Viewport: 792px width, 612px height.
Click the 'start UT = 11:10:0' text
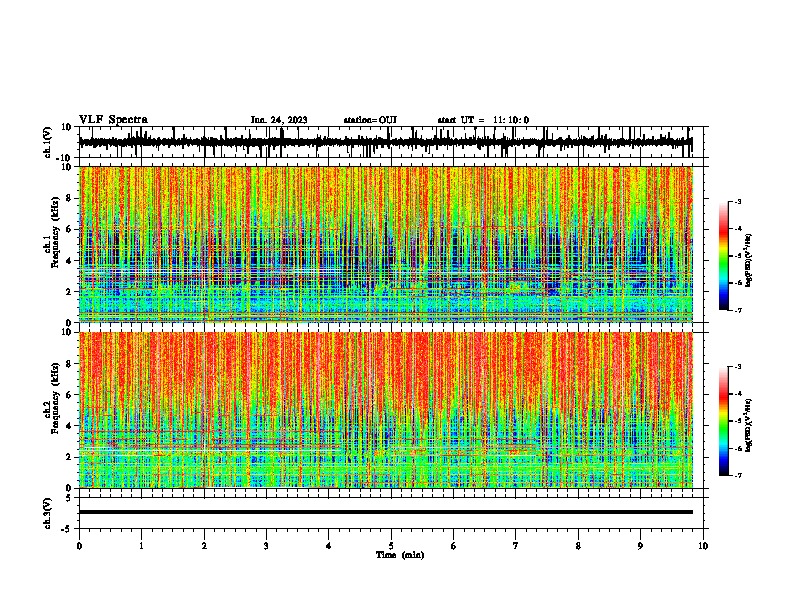[483, 120]
